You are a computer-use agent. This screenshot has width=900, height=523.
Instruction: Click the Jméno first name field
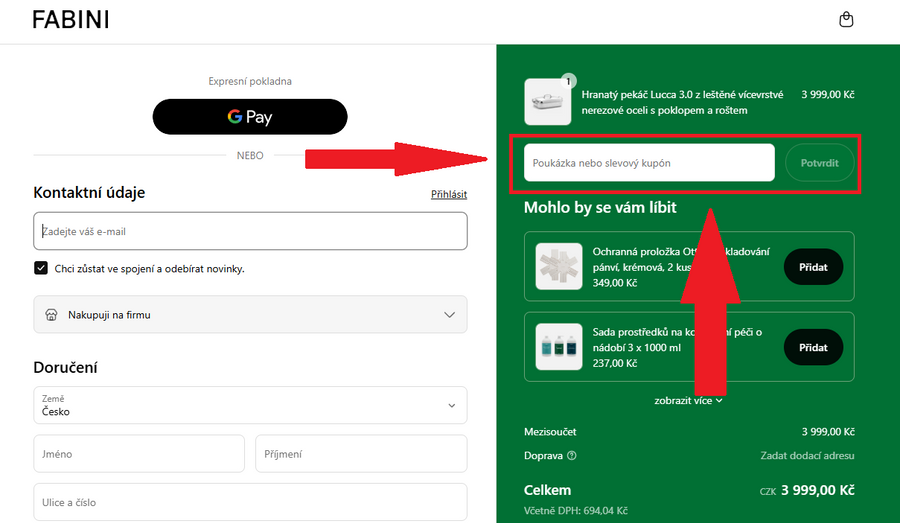[x=139, y=454]
